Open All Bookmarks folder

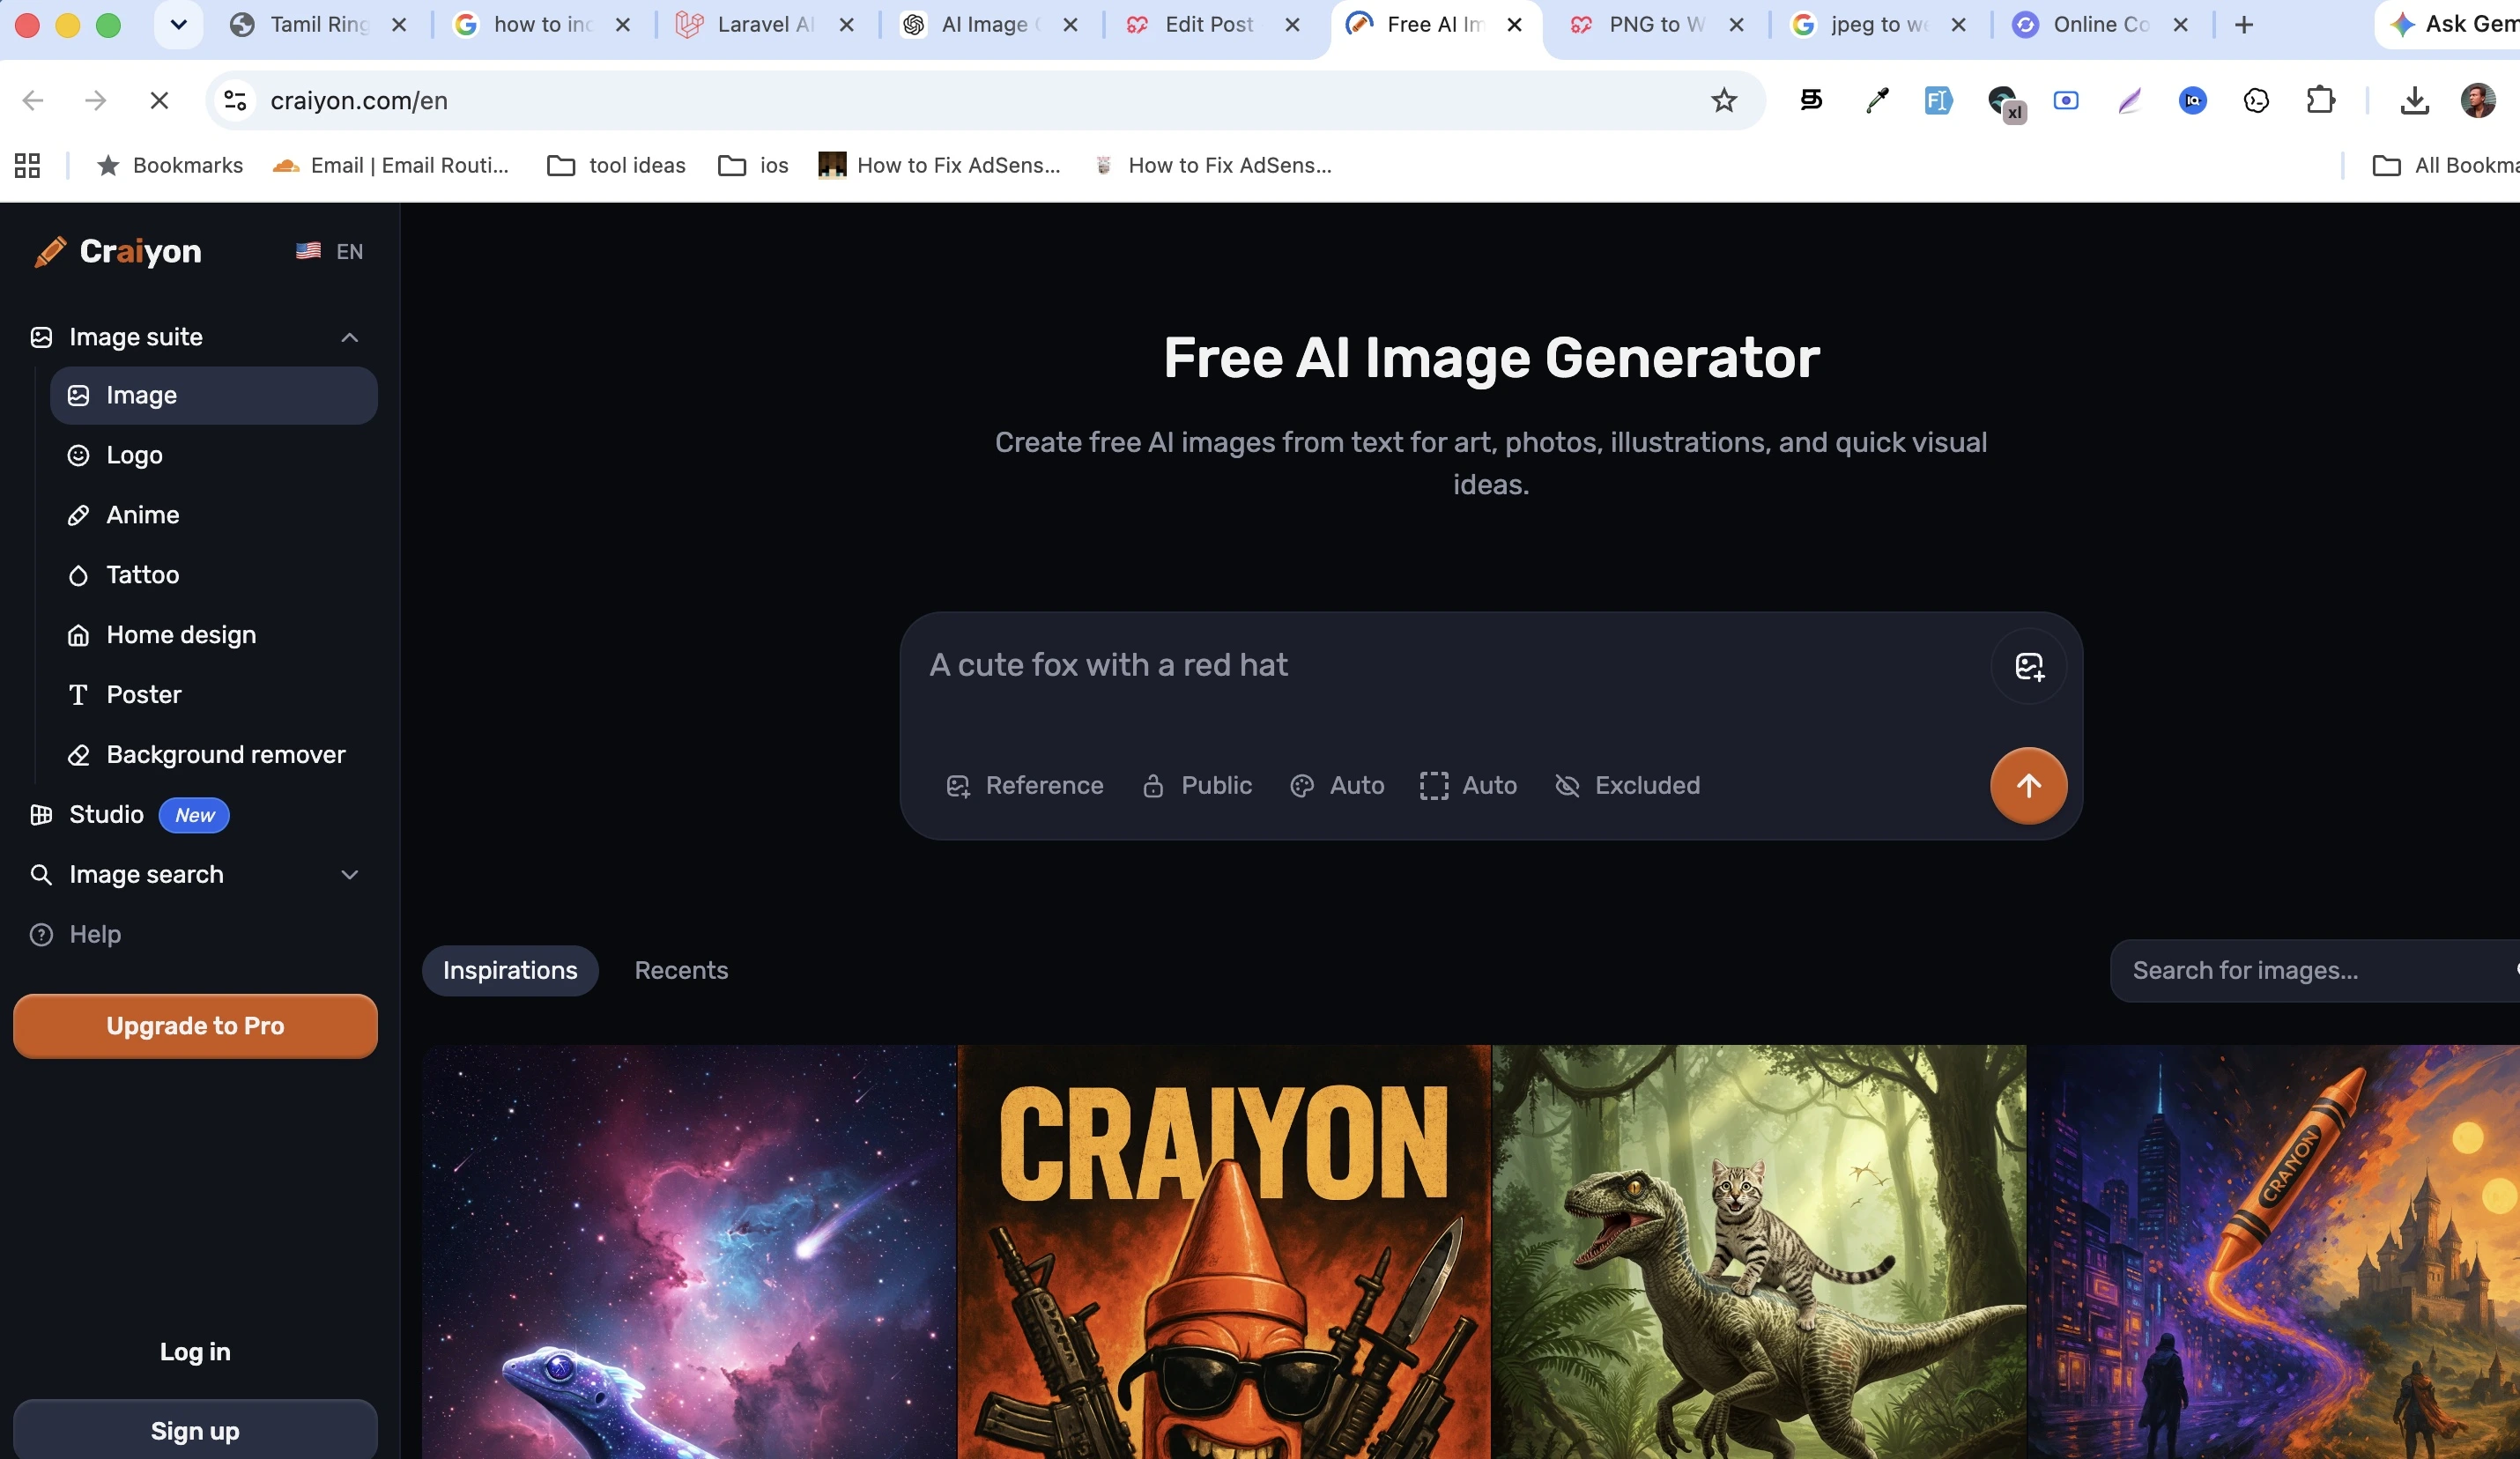point(2444,165)
